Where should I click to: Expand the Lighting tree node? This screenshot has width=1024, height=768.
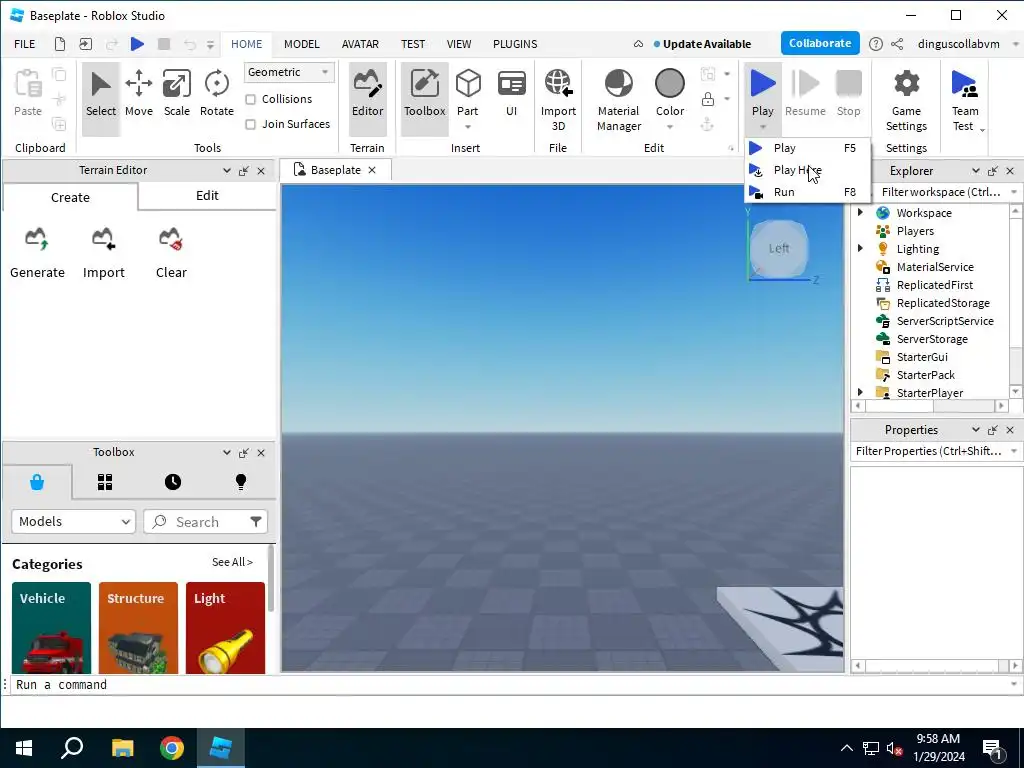point(860,248)
